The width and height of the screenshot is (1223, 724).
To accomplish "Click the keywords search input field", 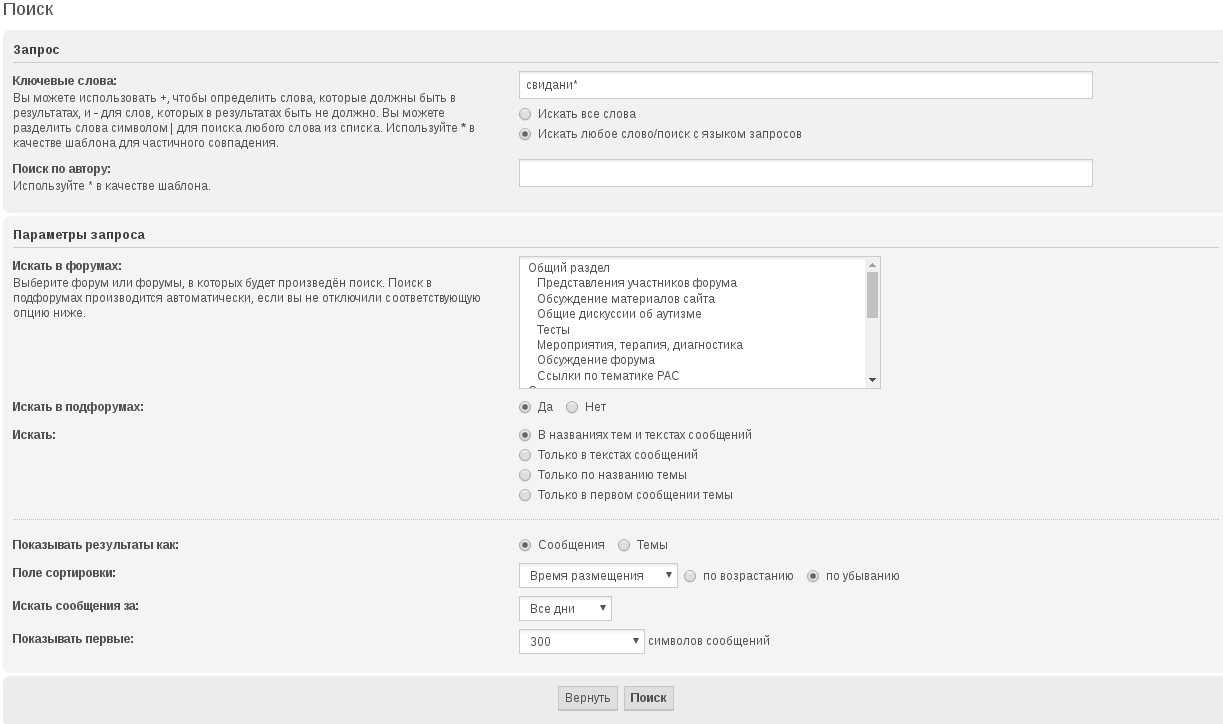I will coord(805,85).
